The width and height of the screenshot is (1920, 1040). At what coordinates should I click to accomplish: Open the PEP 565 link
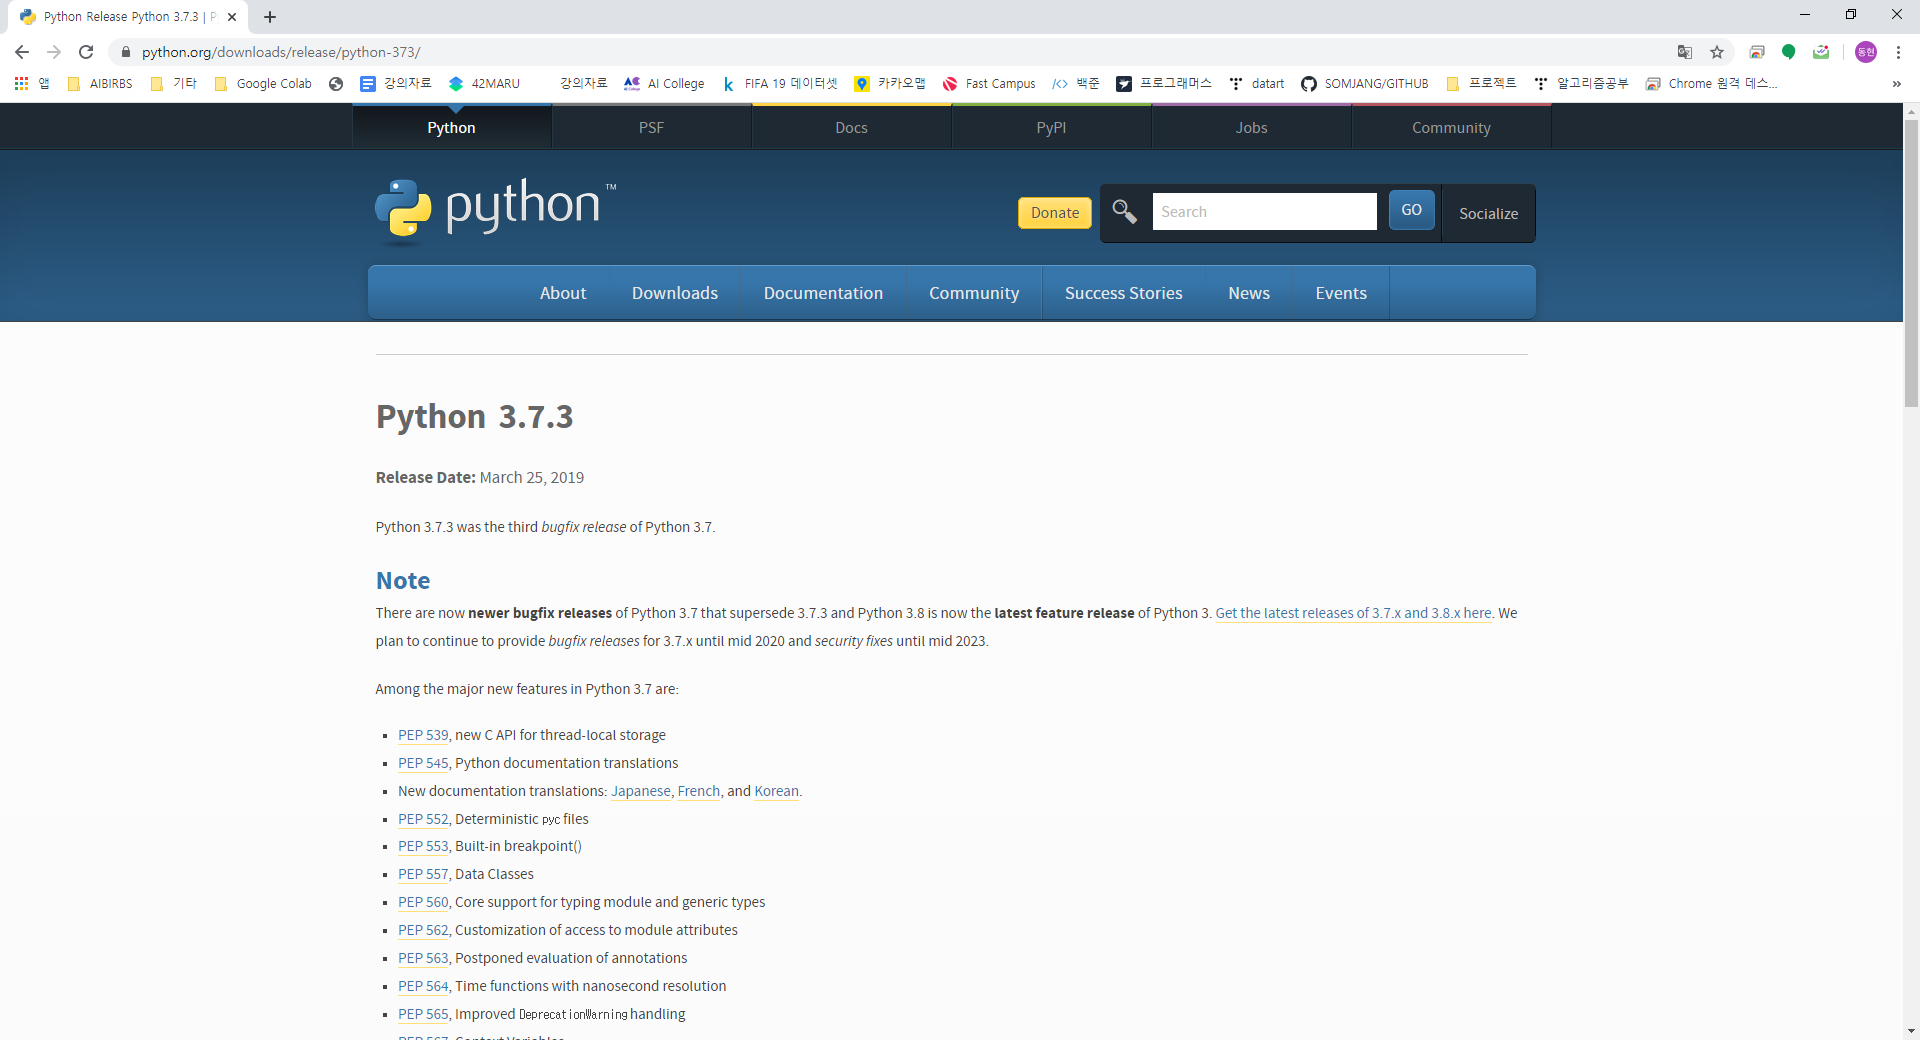pyautogui.click(x=423, y=1014)
